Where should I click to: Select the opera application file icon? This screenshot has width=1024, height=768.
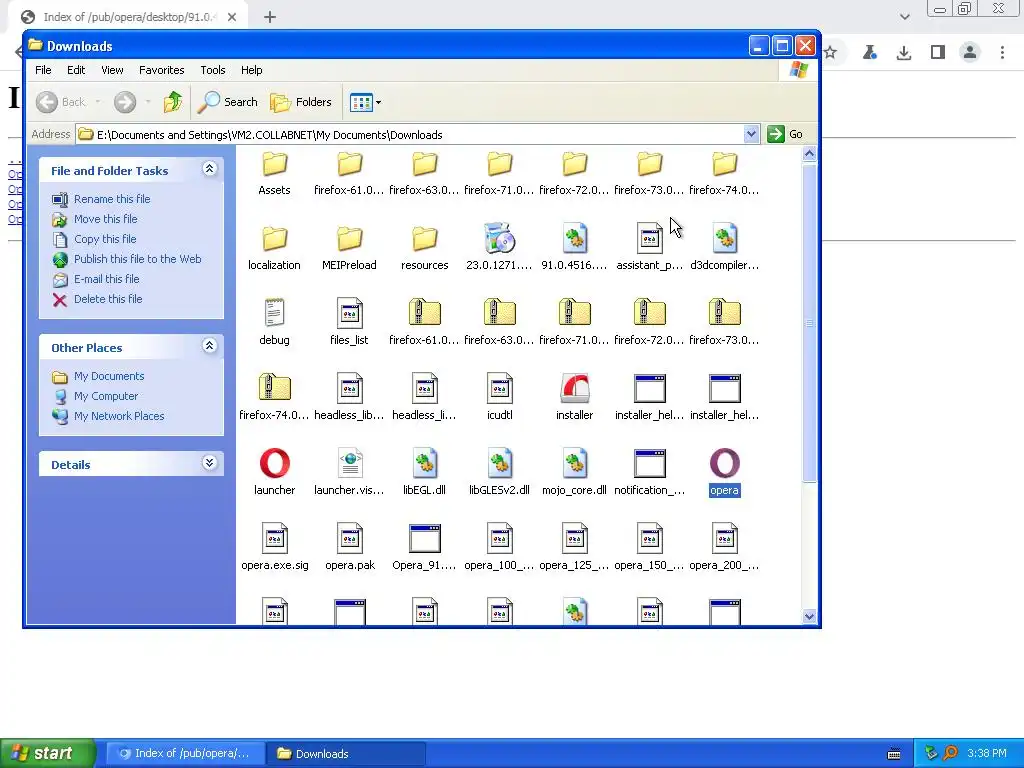(x=724, y=464)
